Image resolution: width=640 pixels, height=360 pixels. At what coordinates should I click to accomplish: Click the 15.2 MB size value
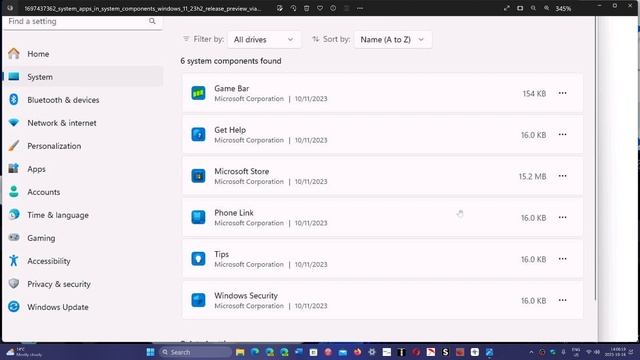532,176
